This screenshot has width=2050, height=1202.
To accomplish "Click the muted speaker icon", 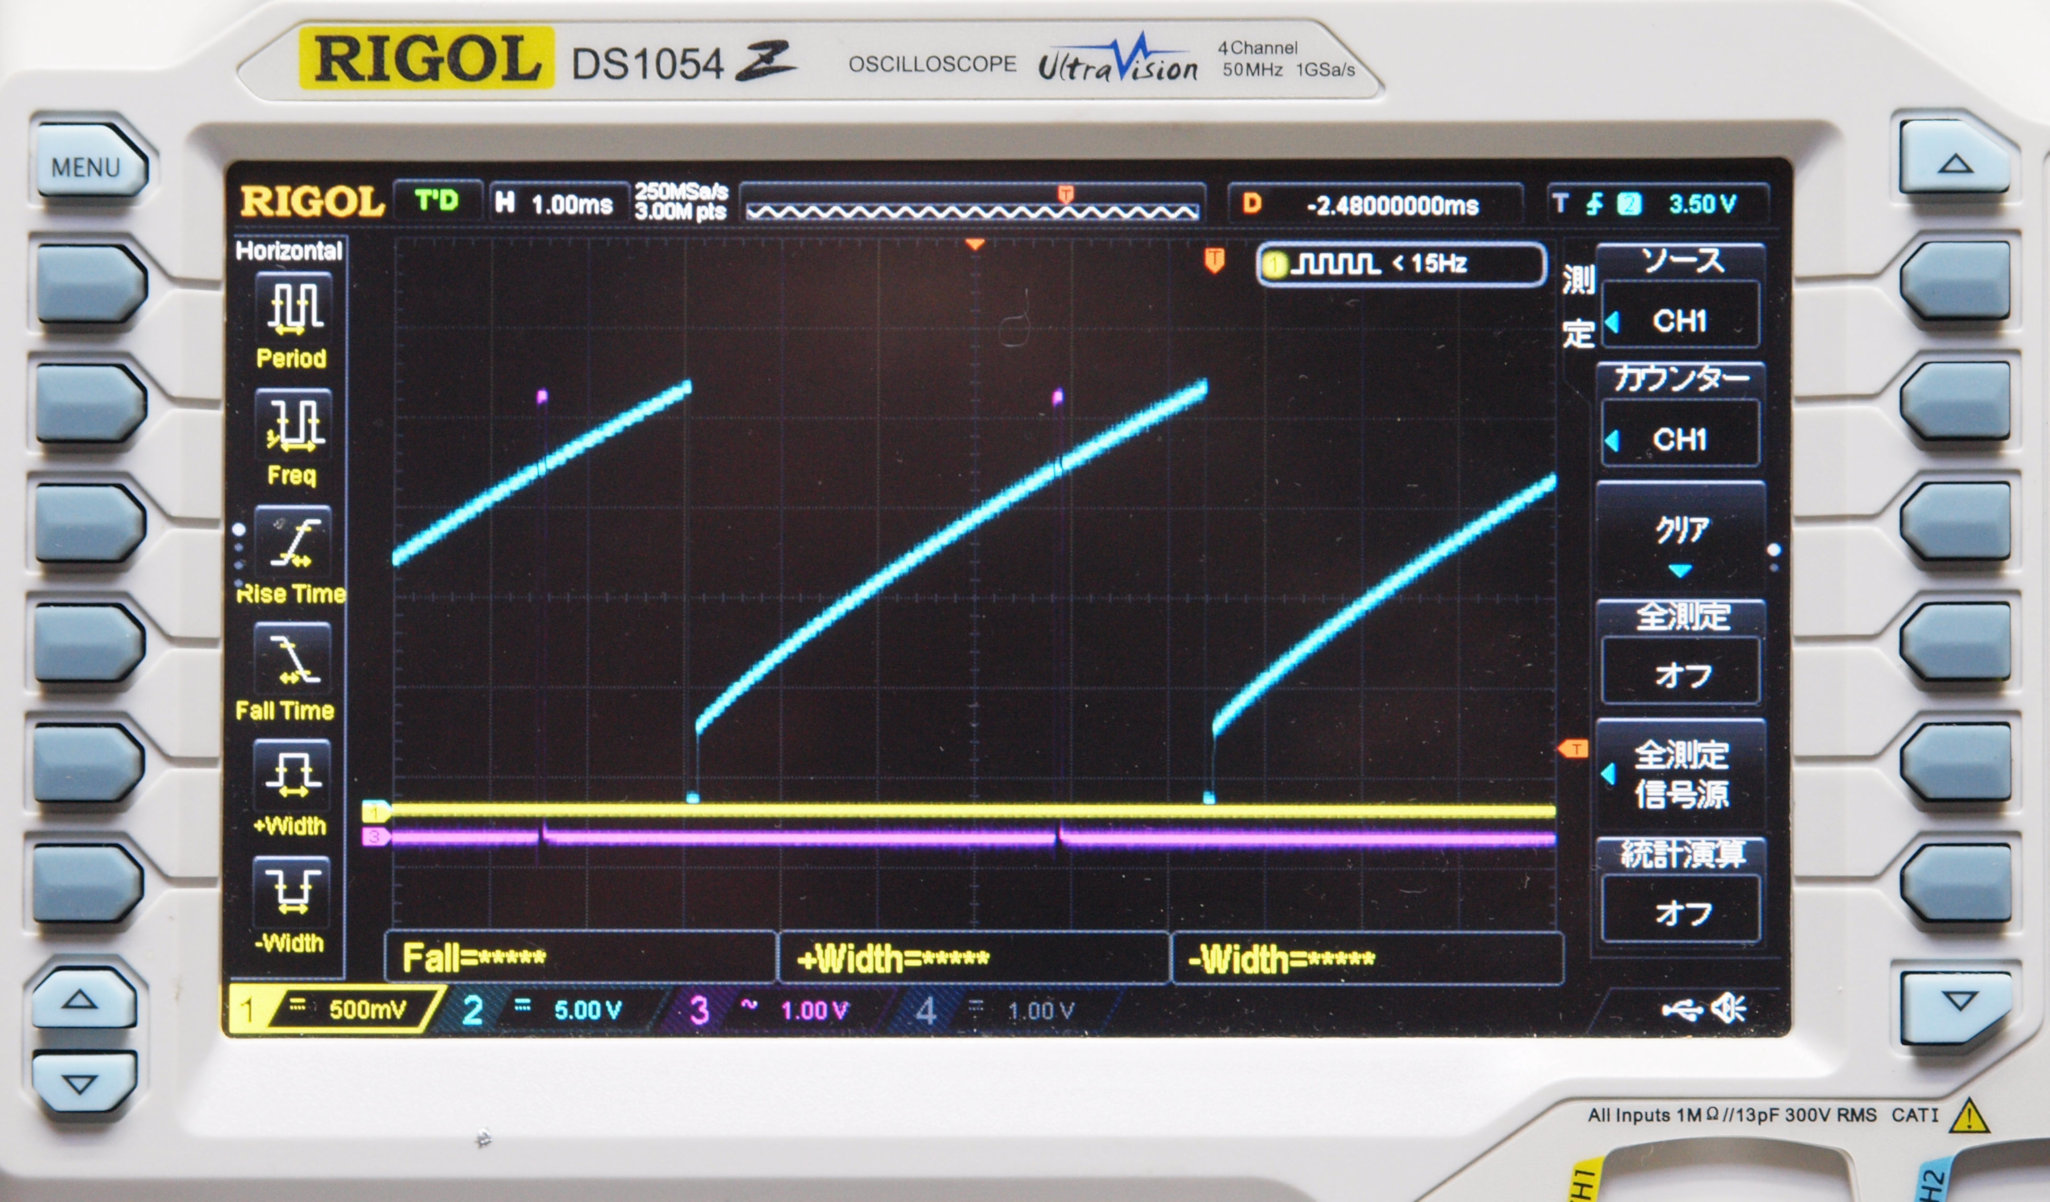I will (x=1729, y=1010).
